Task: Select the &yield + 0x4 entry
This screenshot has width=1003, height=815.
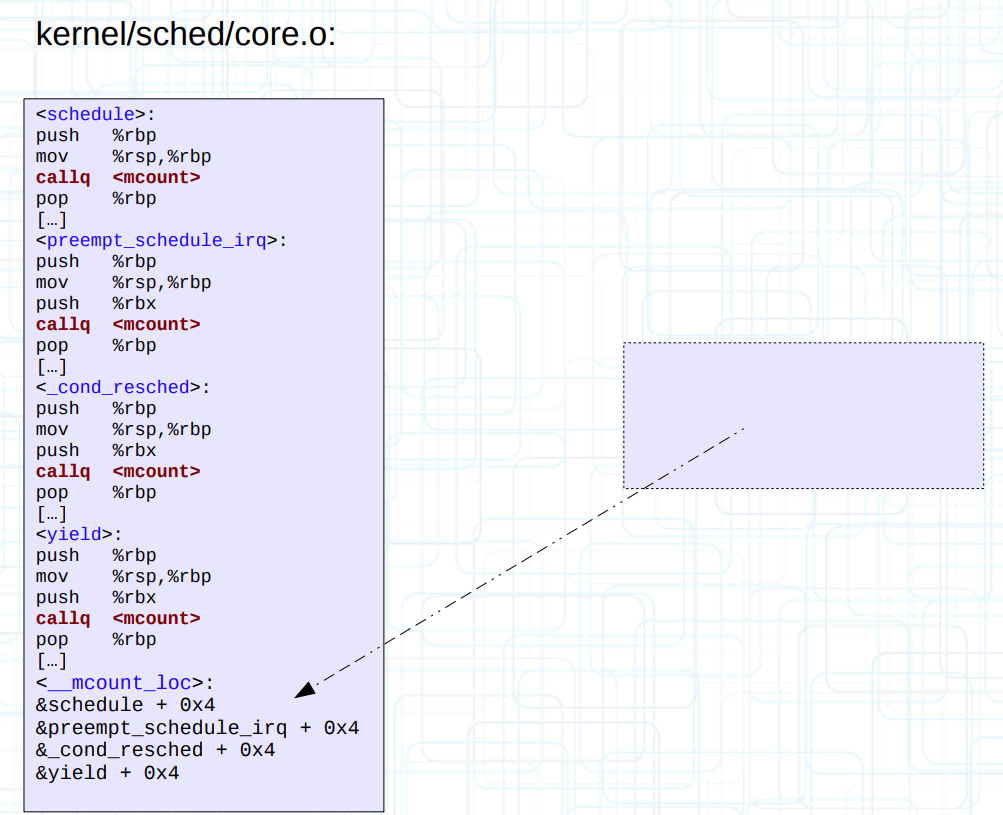Action: 107,773
